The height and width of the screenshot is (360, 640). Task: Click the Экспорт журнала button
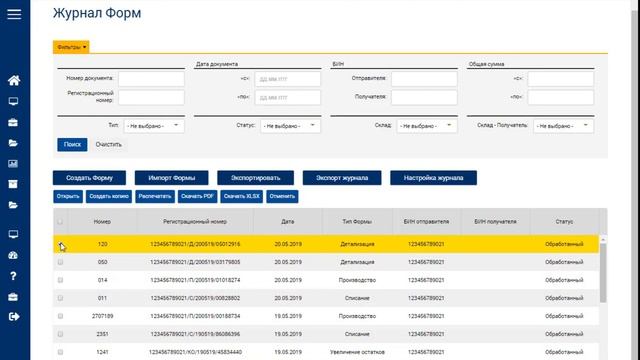point(342,178)
